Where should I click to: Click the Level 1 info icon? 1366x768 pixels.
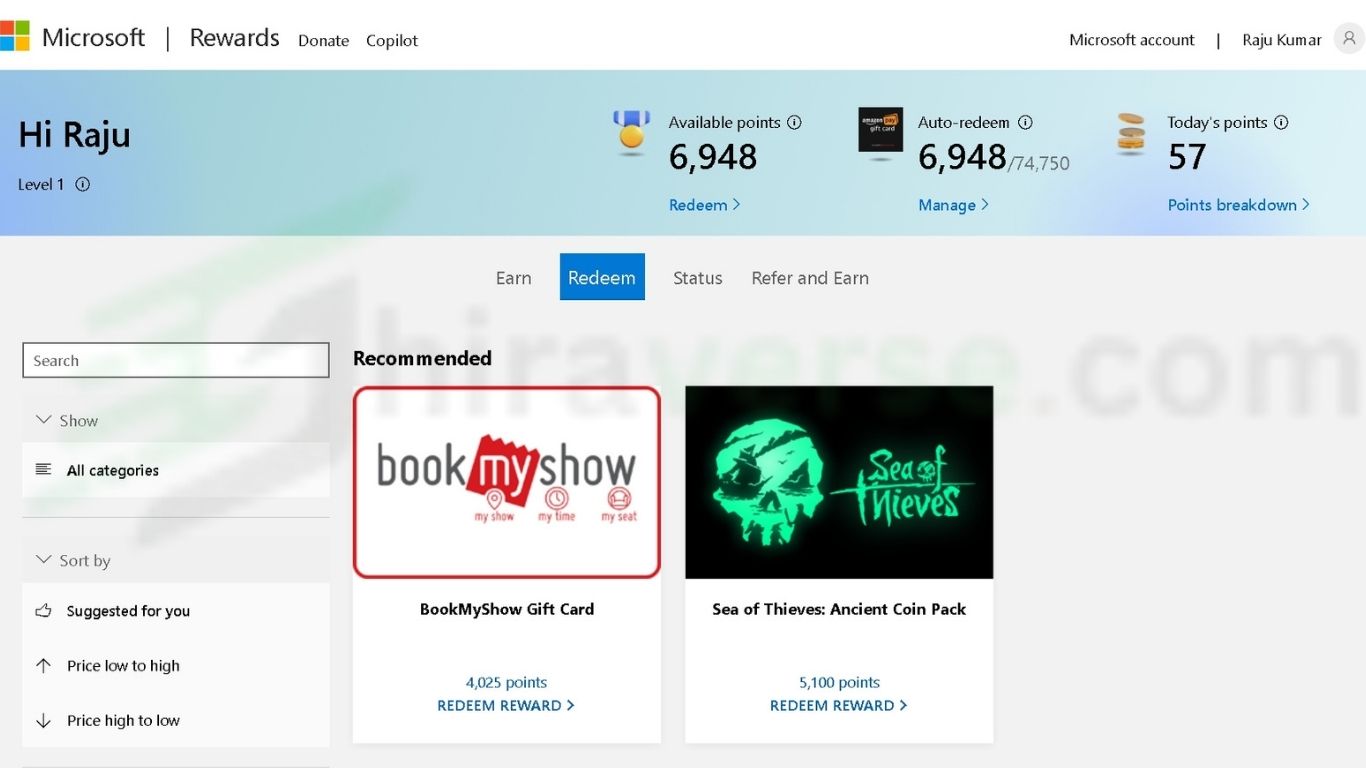83,184
